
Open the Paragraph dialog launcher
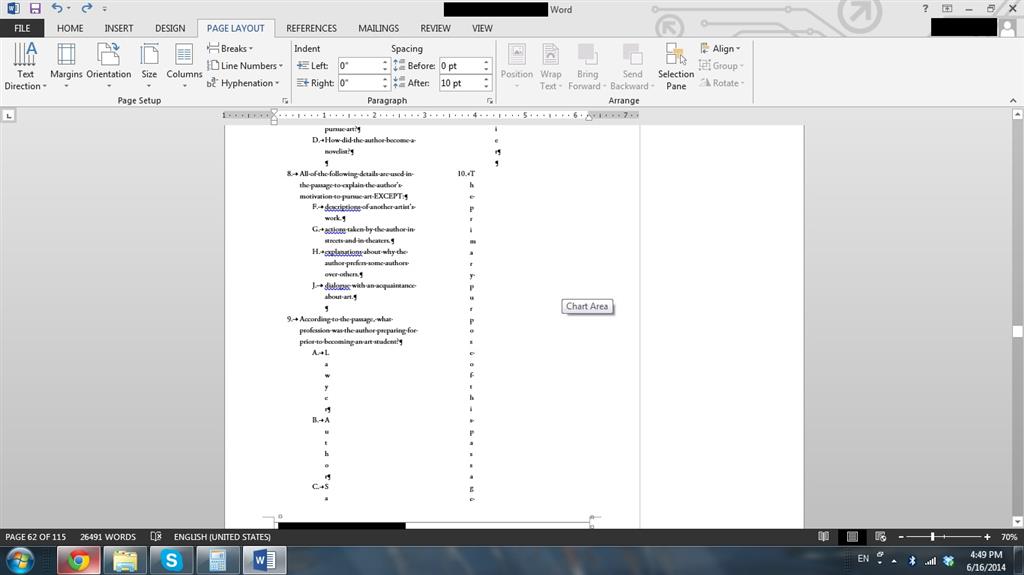(x=490, y=101)
